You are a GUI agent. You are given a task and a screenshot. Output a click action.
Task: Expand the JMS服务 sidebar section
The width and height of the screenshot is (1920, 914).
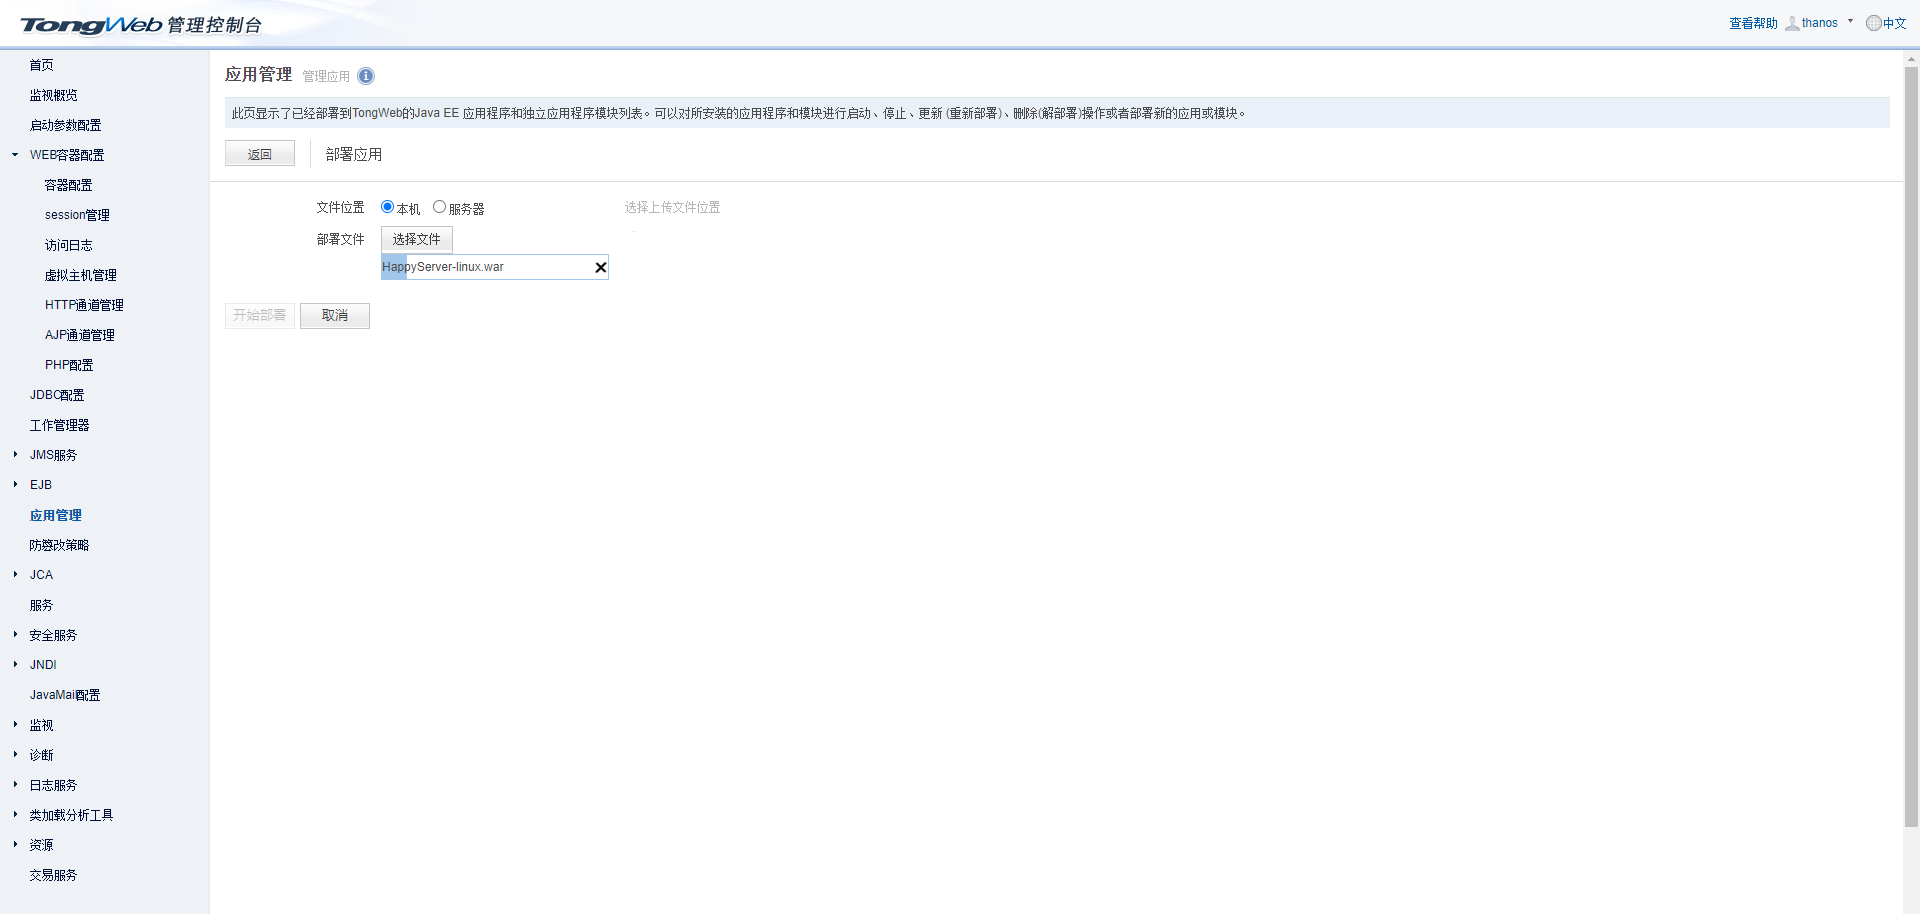click(x=15, y=455)
